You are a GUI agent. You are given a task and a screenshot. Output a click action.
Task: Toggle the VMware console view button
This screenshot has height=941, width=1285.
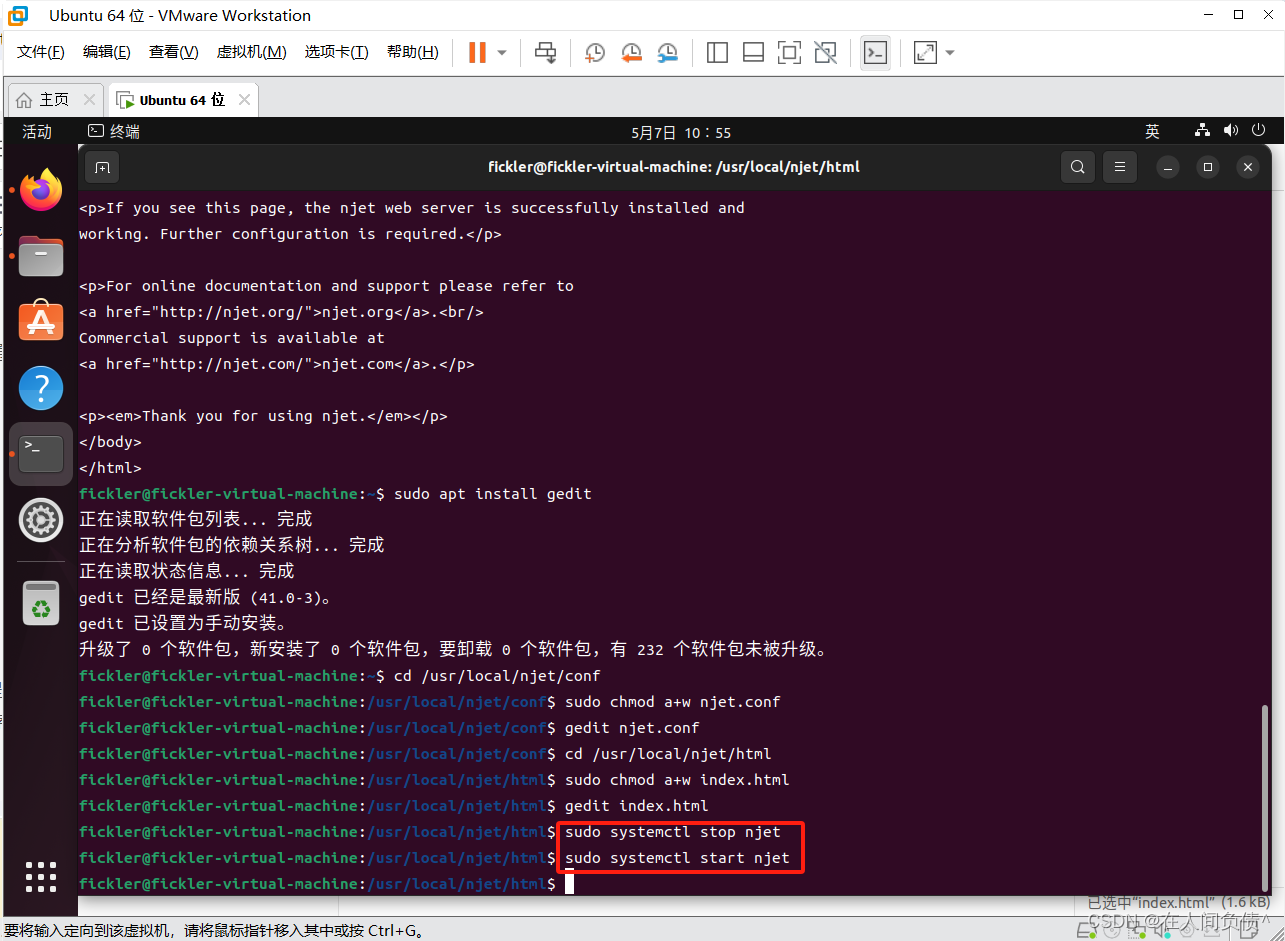(x=875, y=53)
